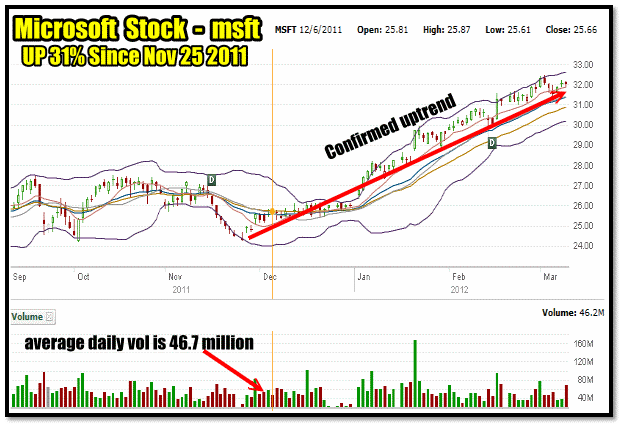The width and height of the screenshot is (624, 428).
Task: Click the MSFT 12/6/2011 header text
Action: (x=308, y=30)
